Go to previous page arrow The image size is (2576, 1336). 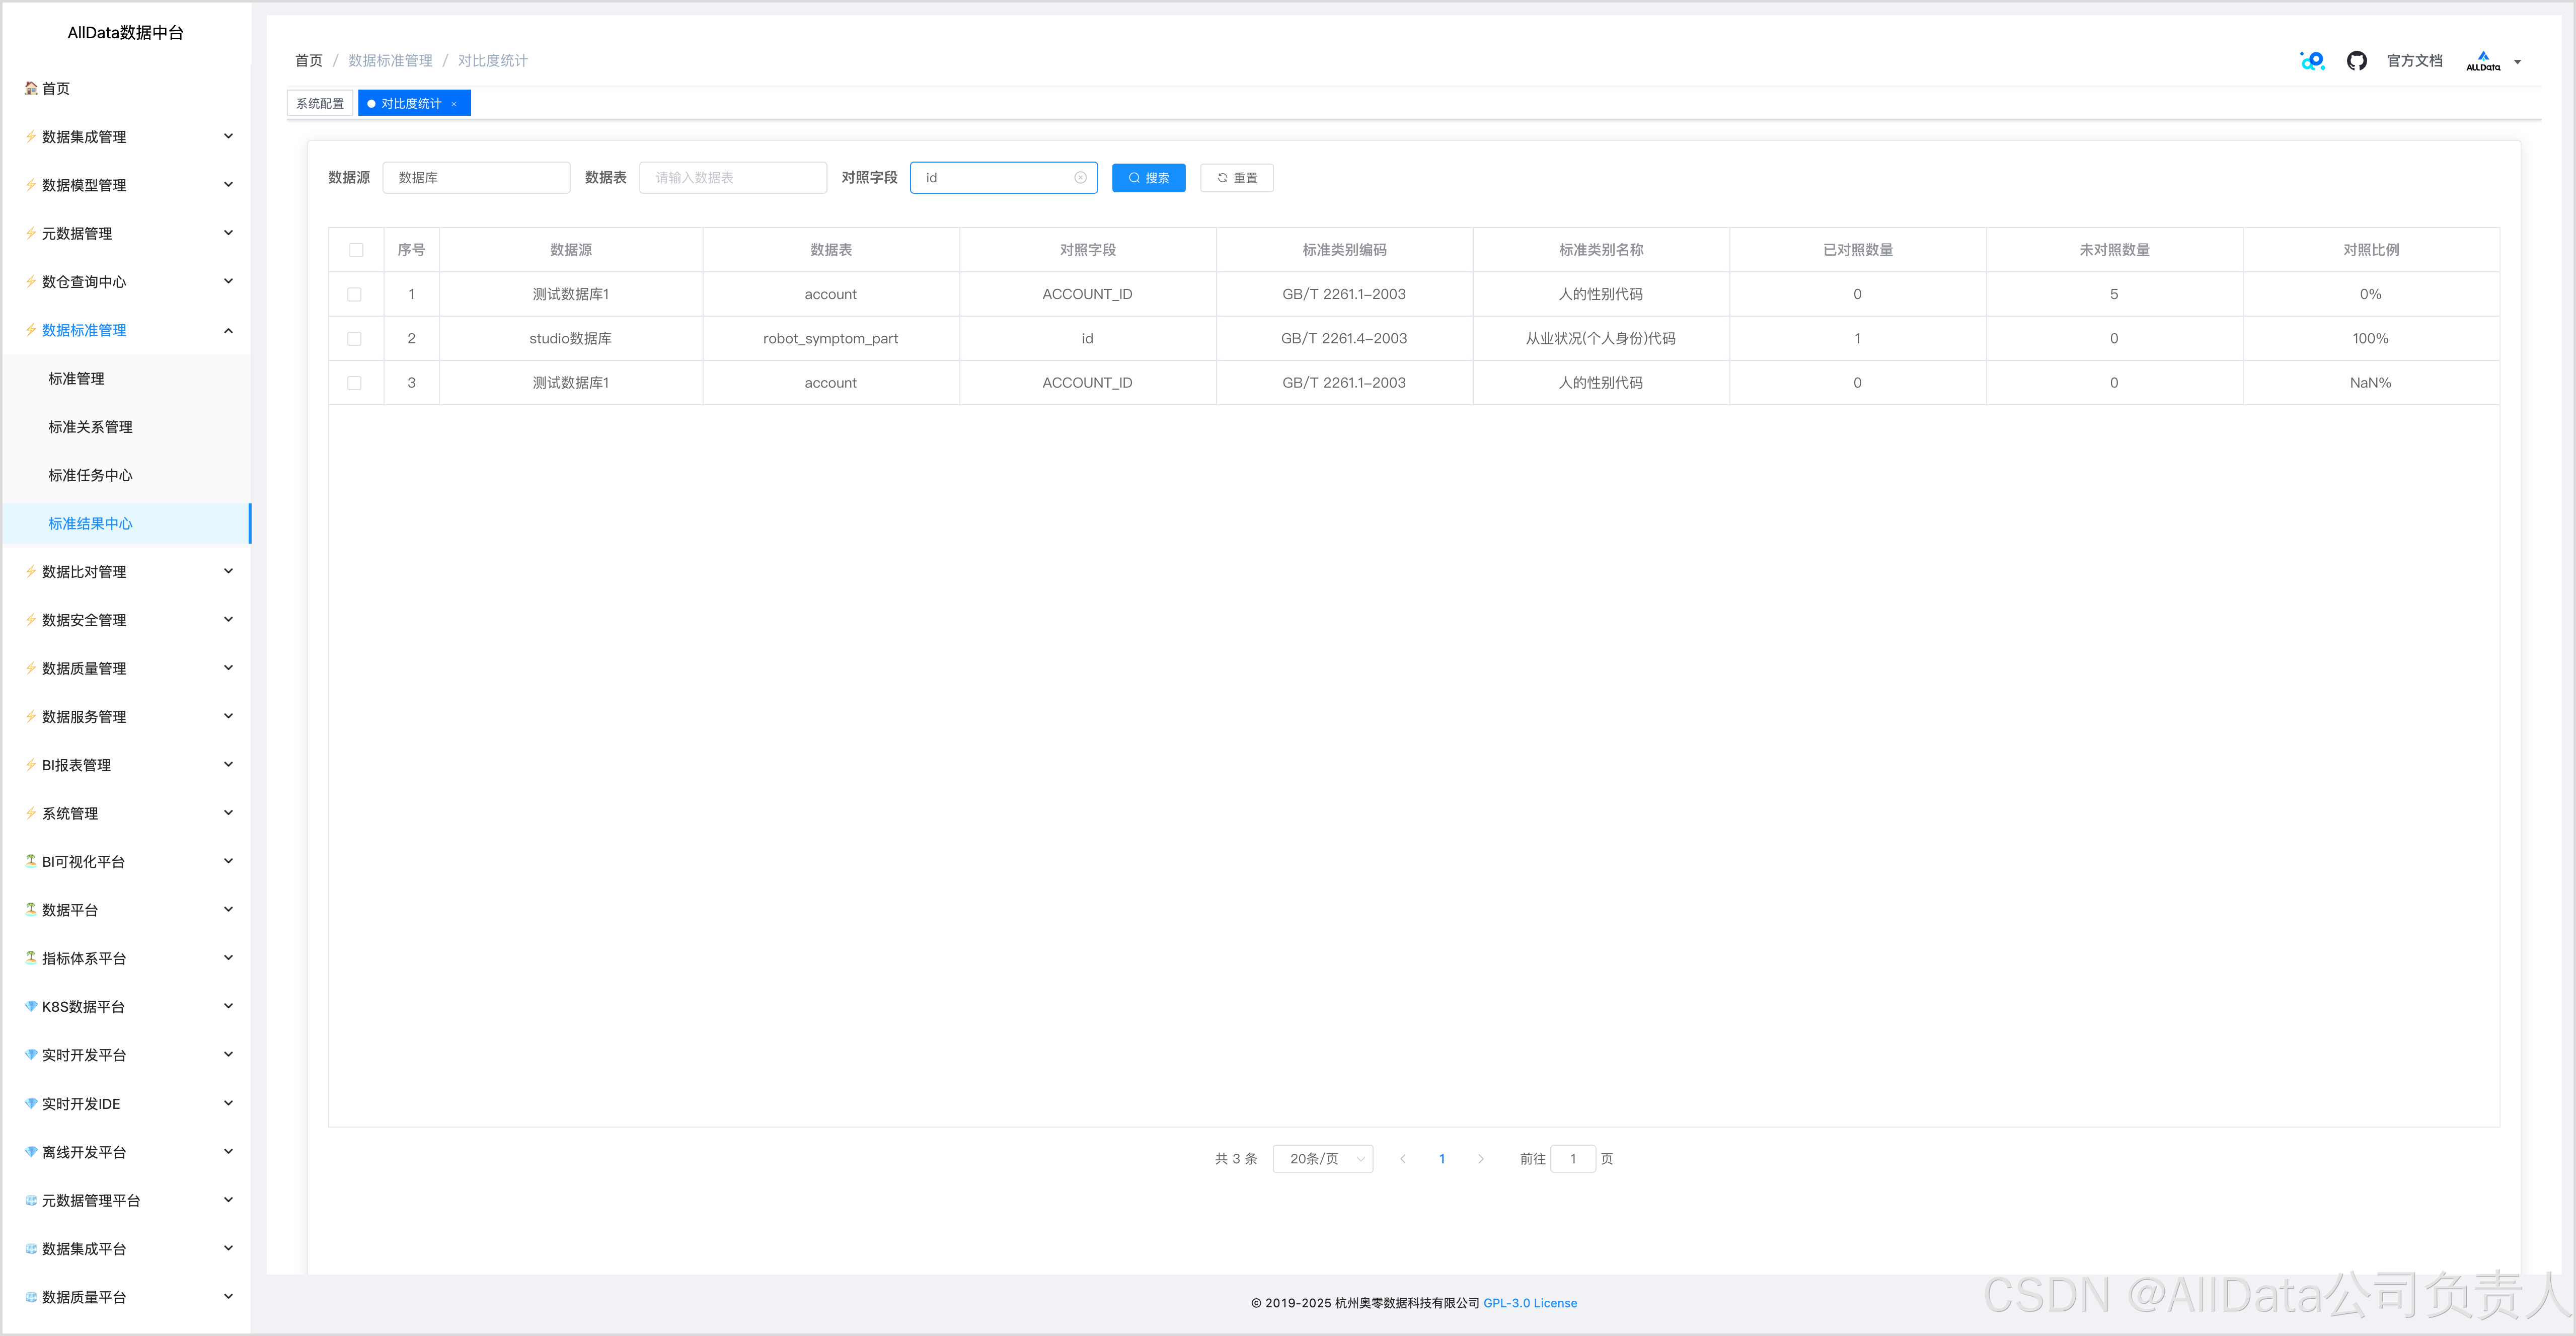pyautogui.click(x=1403, y=1159)
